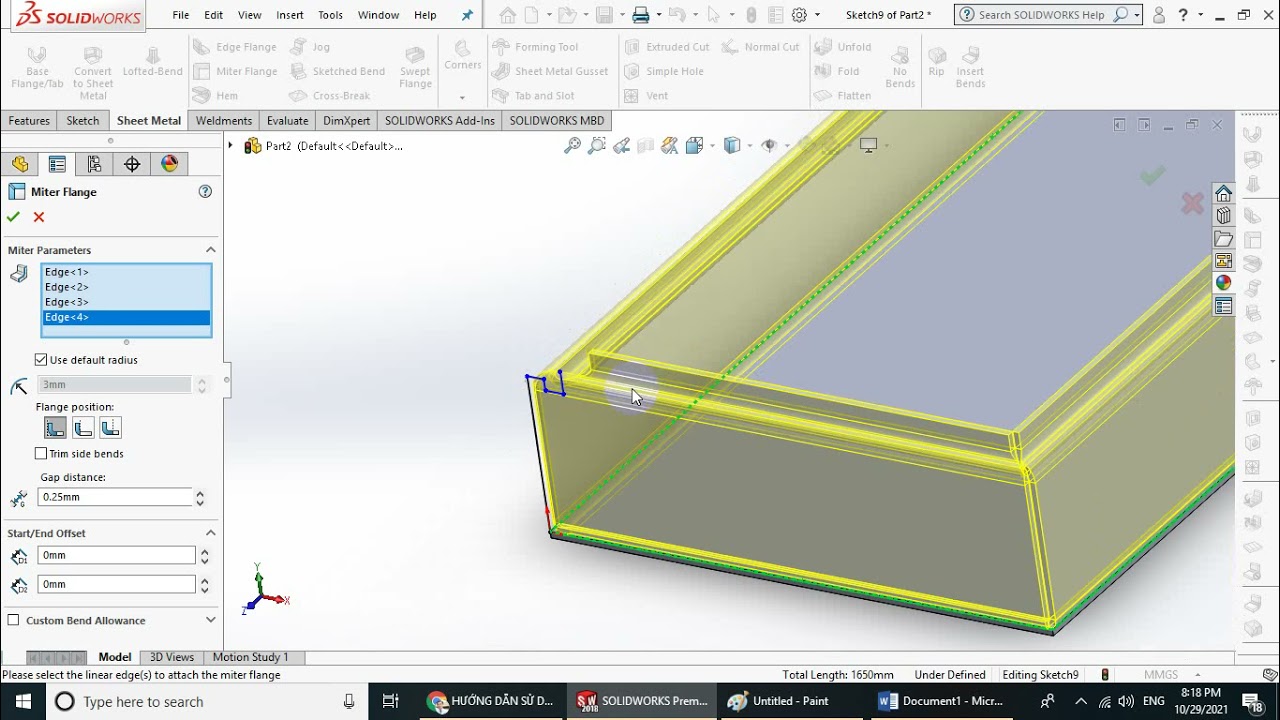
Task: Increment the Gap distance spinner up
Action: [200, 493]
